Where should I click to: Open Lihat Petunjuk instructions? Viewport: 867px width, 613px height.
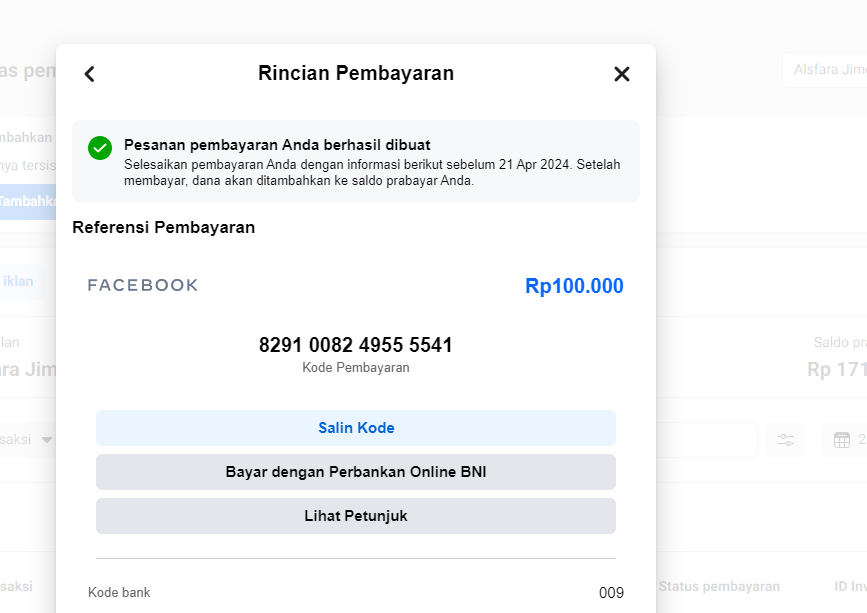click(x=356, y=516)
